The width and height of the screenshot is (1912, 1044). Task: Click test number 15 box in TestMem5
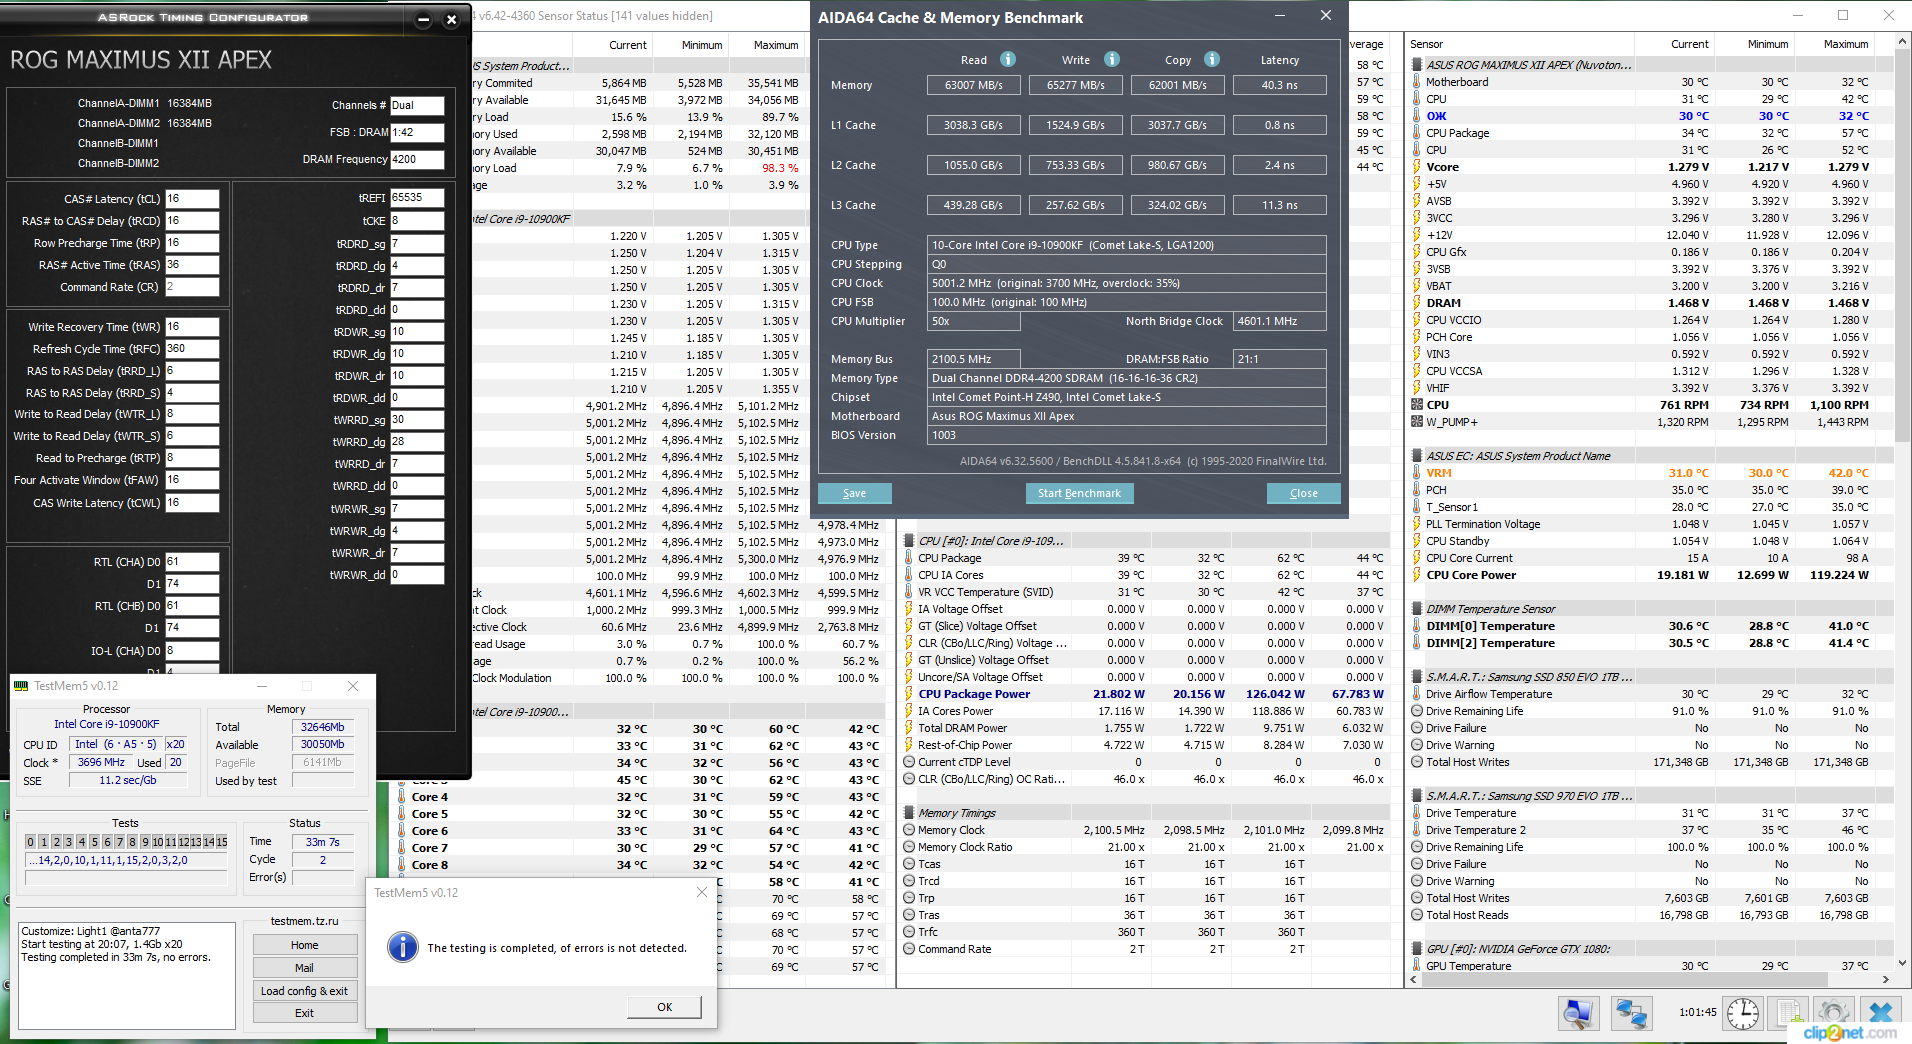pyautogui.click(x=221, y=842)
